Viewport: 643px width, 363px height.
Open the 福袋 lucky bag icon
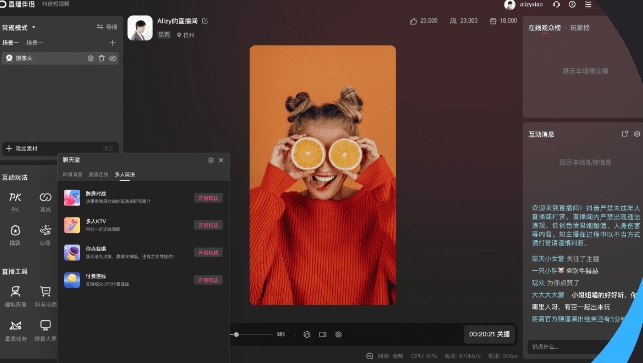coord(15,231)
